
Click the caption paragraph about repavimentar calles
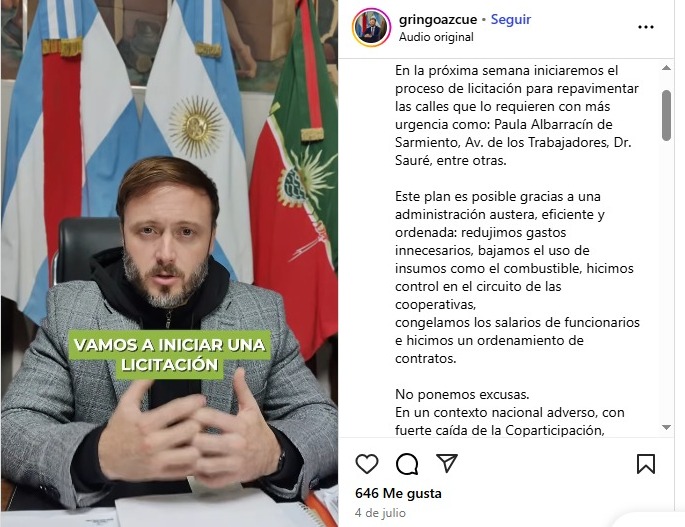click(x=517, y=115)
